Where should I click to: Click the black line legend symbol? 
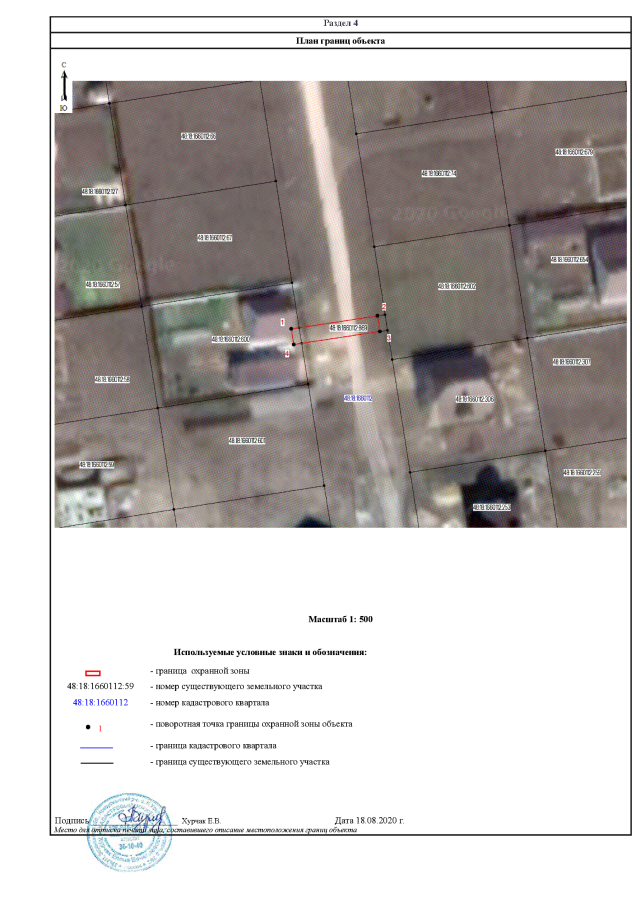click(95, 763)
